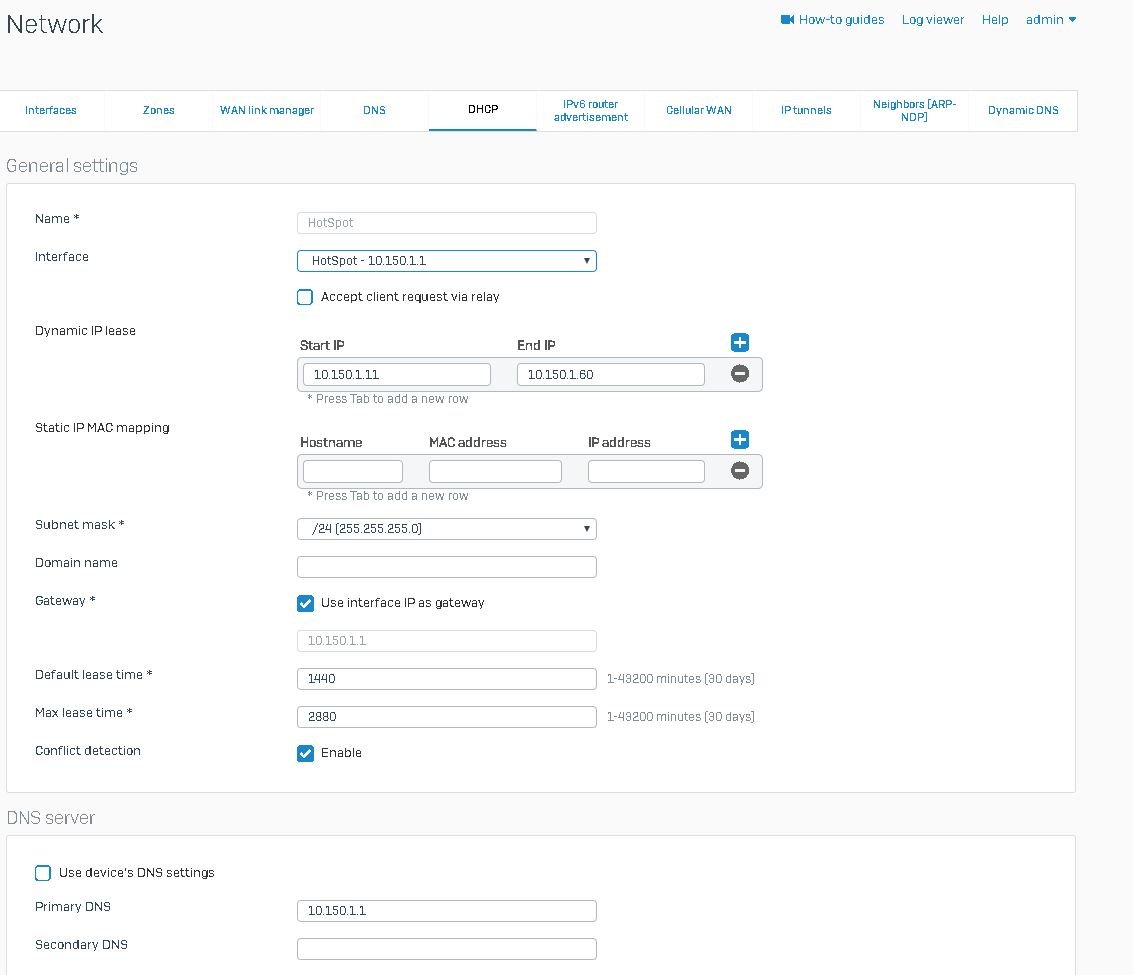The height and width of the screenshot is (975, 1133).
Task: Uncheck Use interface IP as gateway
Action: [306, 603]
